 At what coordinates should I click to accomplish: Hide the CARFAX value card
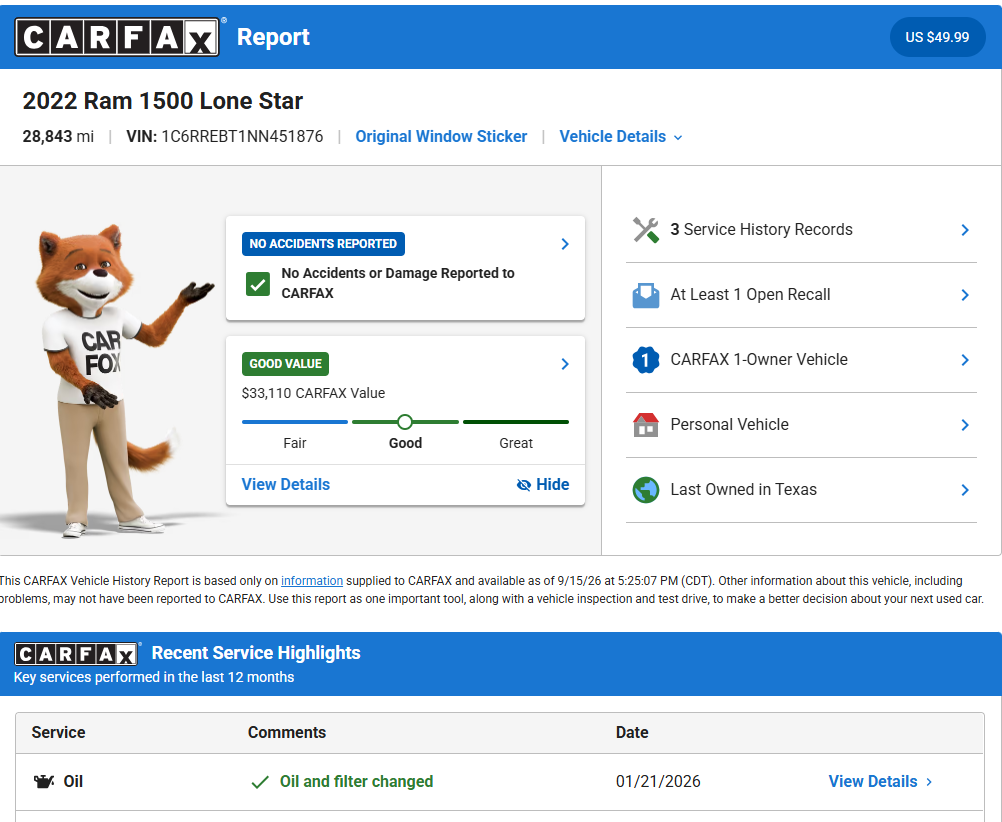tap(543, 485)
